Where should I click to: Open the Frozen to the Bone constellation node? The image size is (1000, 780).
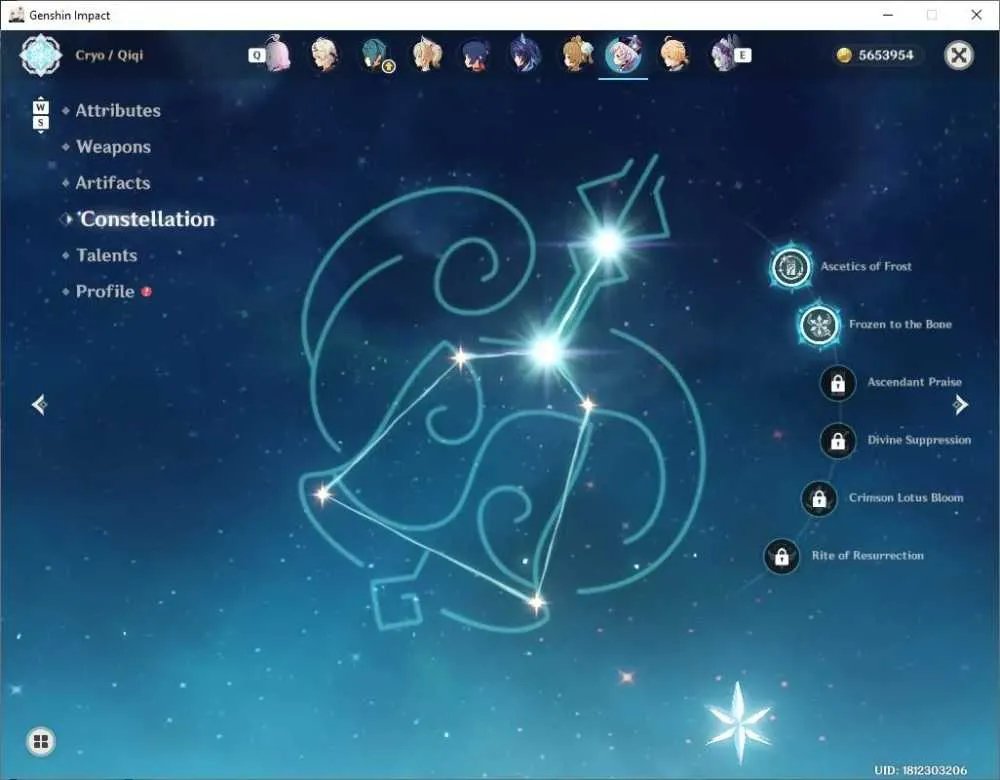pyautogui.click(x=819, y=325)
